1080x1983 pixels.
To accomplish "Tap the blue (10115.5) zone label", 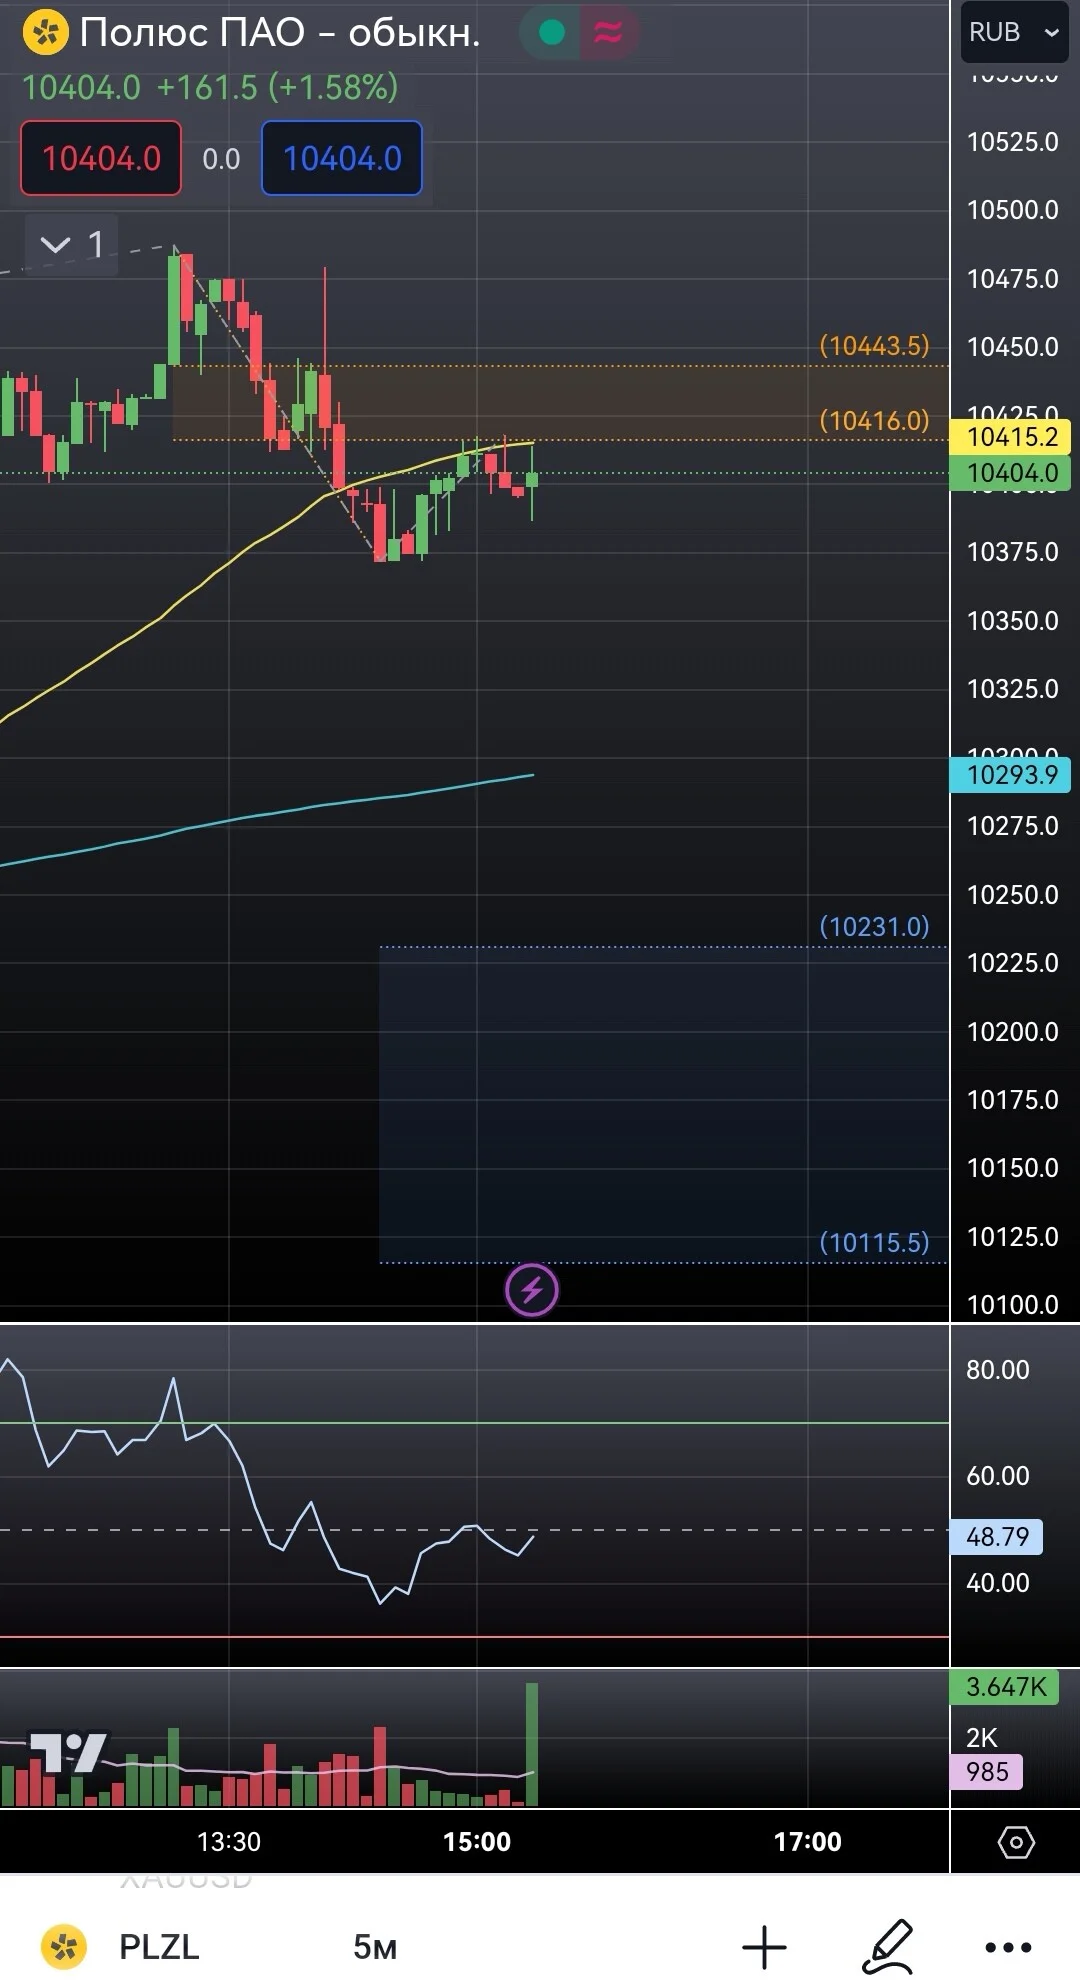I will click(874, 1242).
